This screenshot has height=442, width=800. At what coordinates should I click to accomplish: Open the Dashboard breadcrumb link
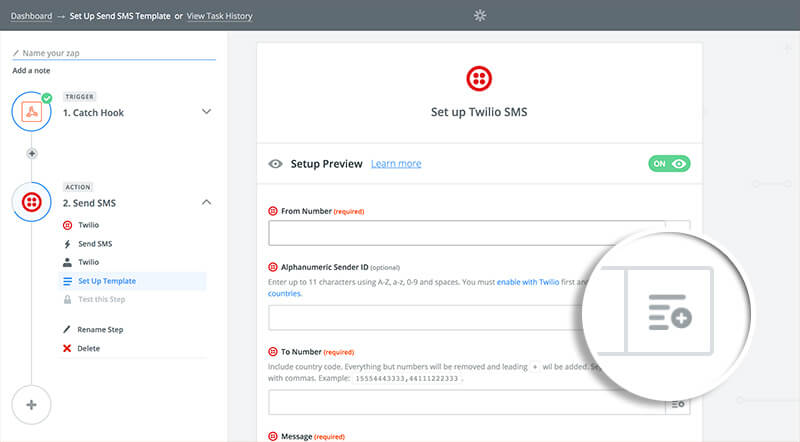[31, 16]
